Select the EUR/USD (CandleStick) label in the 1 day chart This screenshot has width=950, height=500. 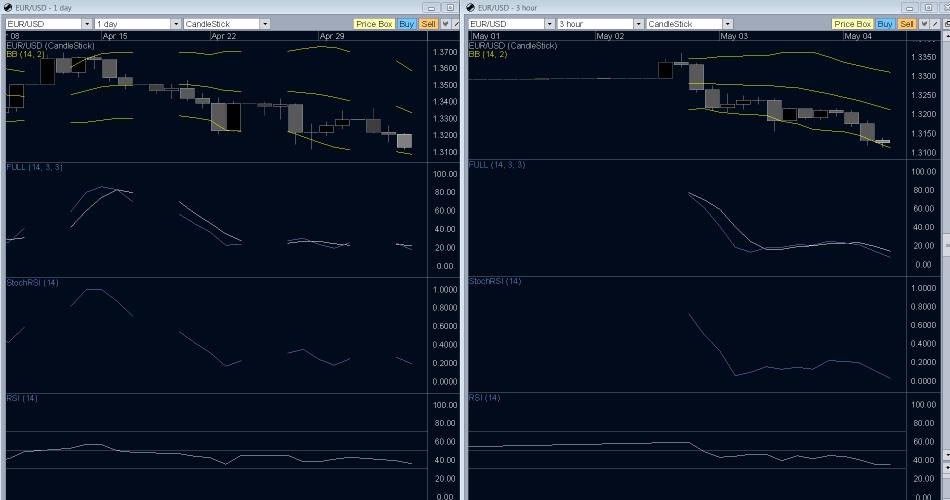click(50, 45)
